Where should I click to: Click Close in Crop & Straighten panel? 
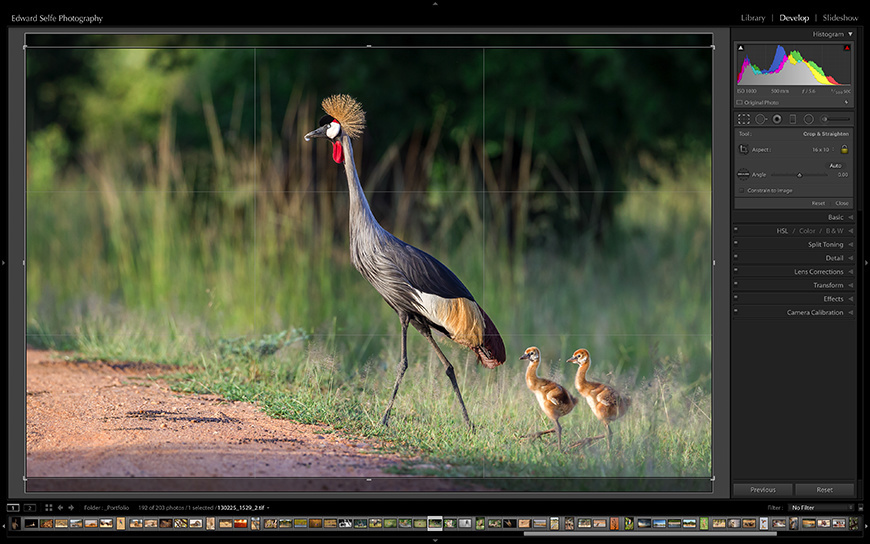(x=842, y=203)
